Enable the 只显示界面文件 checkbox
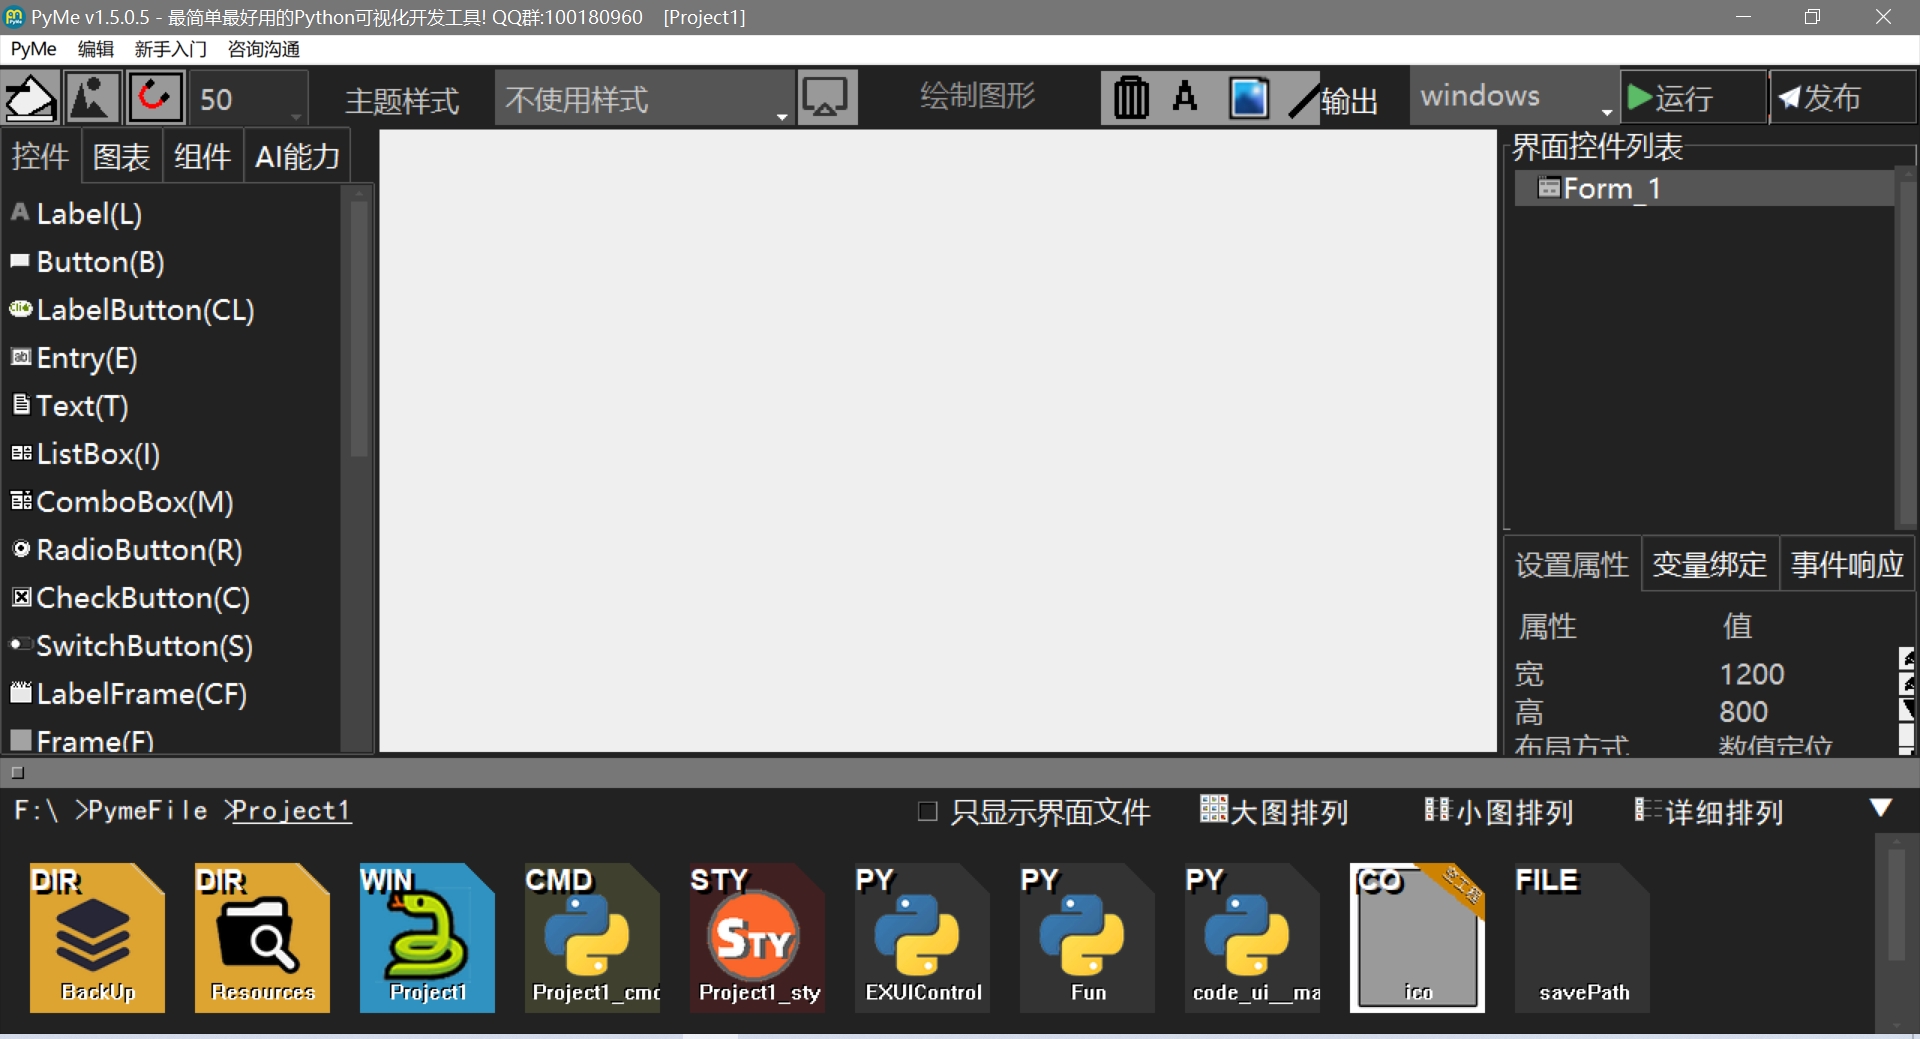The image size is (1920, 1039). point(928,811)
